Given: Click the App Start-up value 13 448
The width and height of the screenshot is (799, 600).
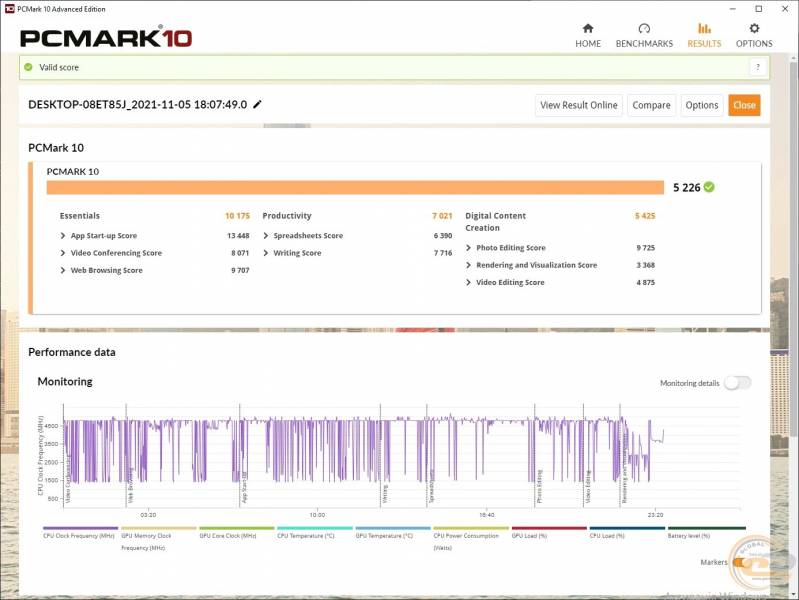Looking at the screenshot, I should (238, 236).
